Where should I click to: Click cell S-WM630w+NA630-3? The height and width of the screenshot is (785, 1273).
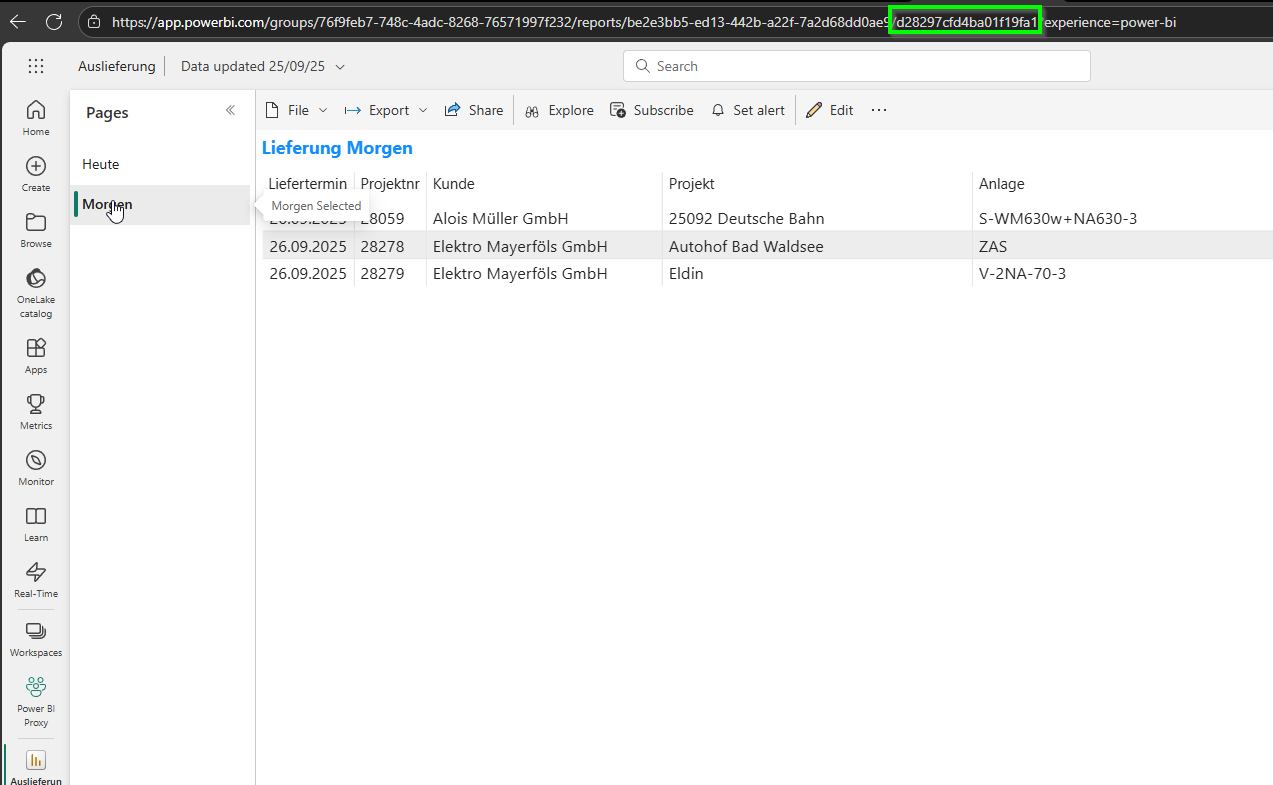click(1058, 218)
